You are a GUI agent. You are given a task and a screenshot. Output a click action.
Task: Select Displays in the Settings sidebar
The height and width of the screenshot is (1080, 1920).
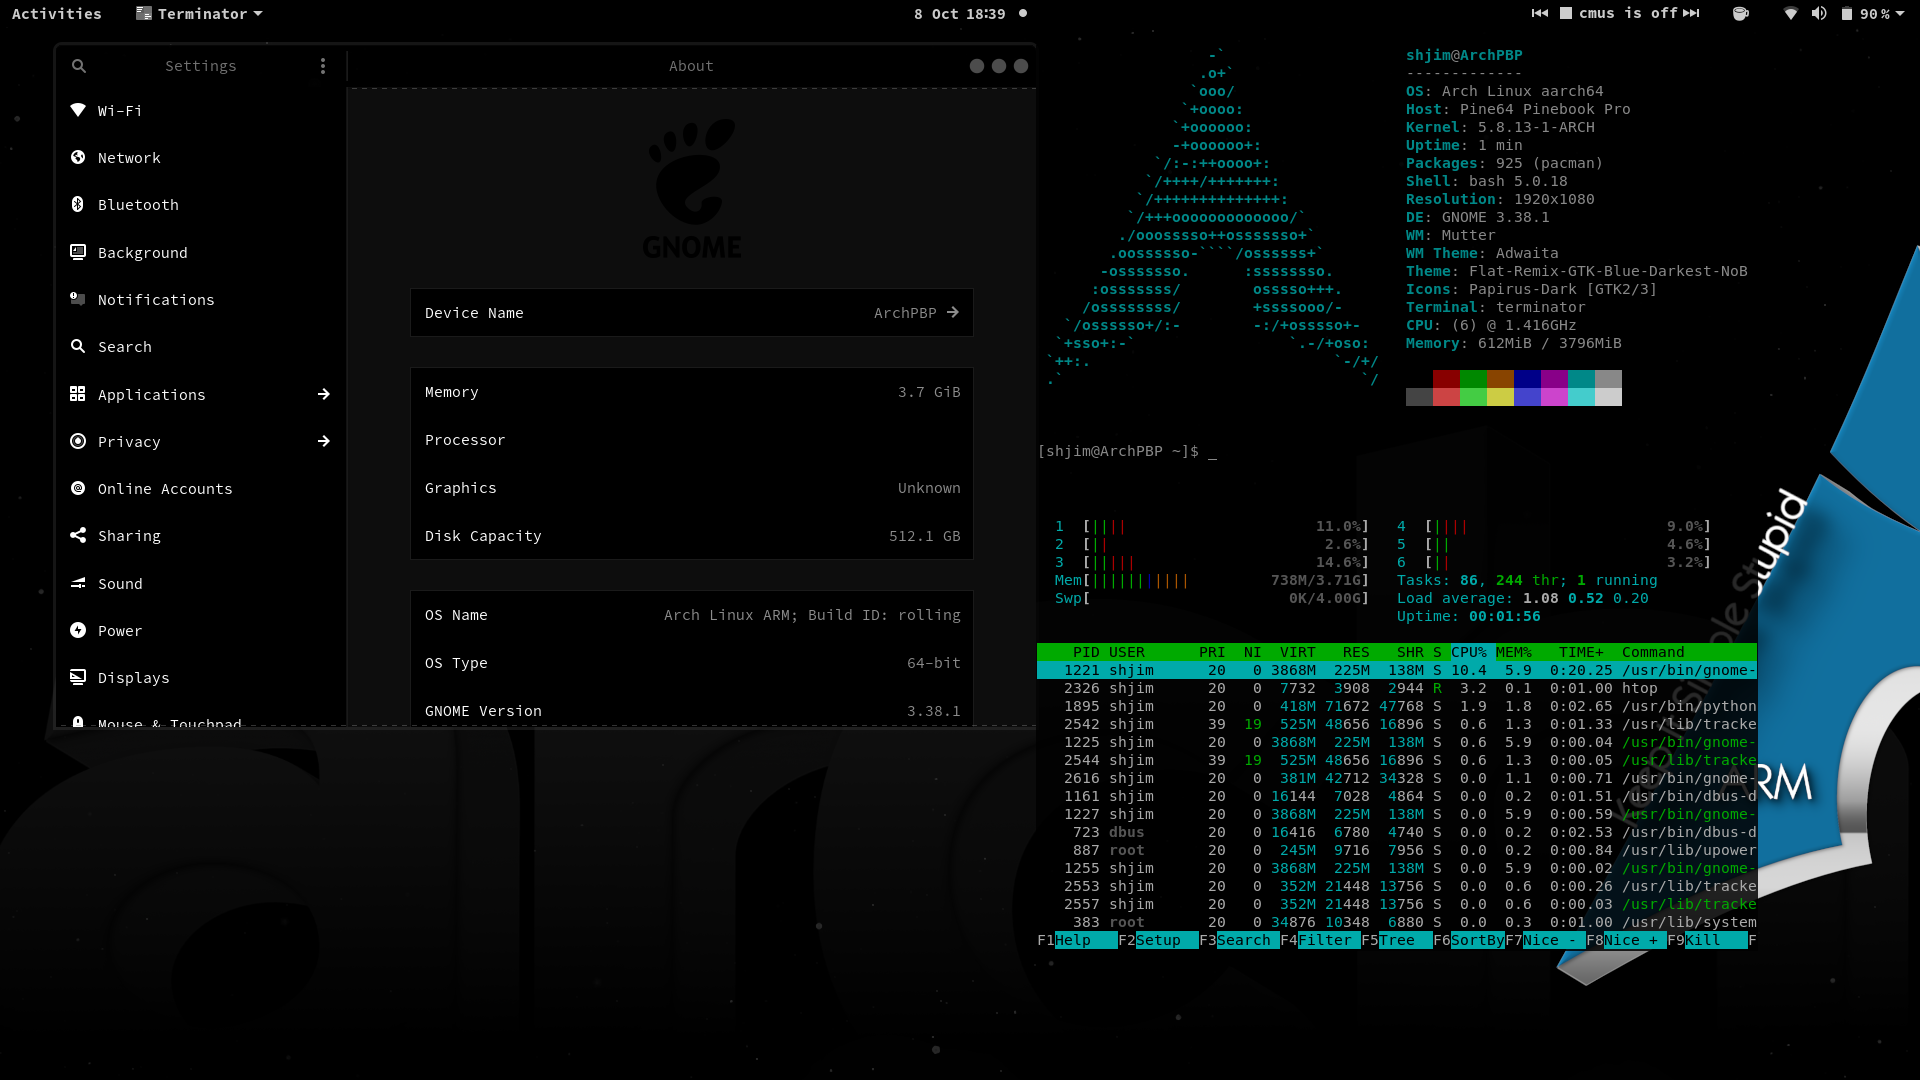[200, 677]
